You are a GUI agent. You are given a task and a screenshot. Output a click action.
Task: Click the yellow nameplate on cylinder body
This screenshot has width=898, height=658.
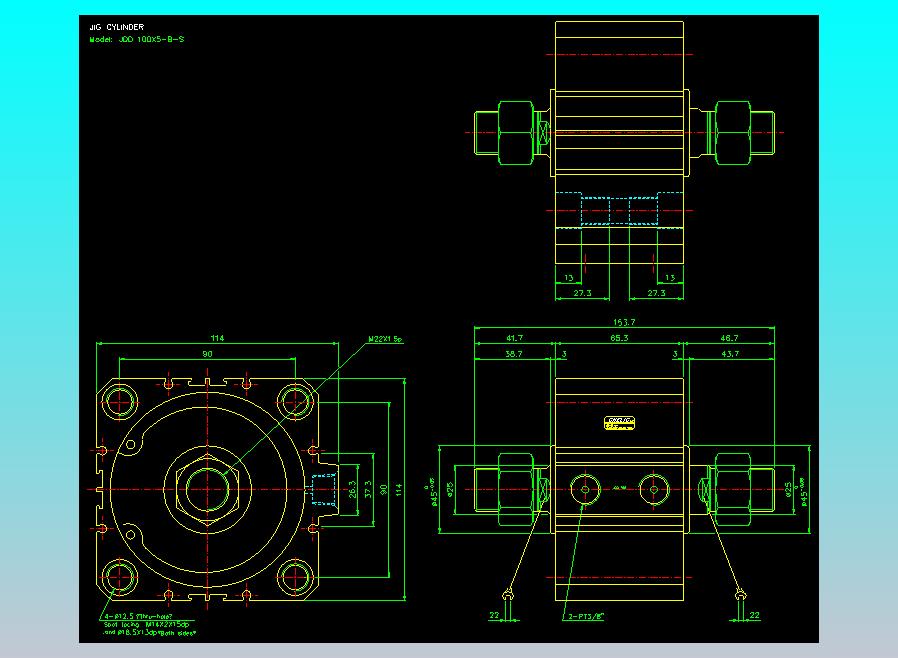[619, 423]
